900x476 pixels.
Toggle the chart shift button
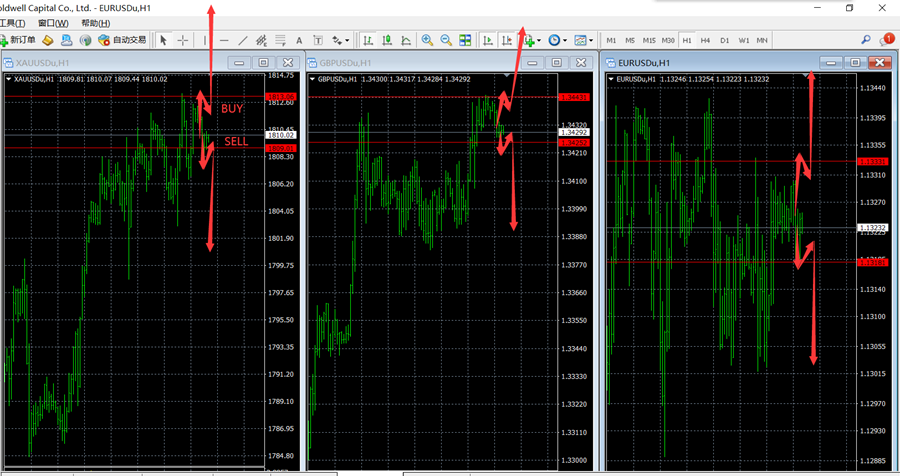tap(507, 40)
